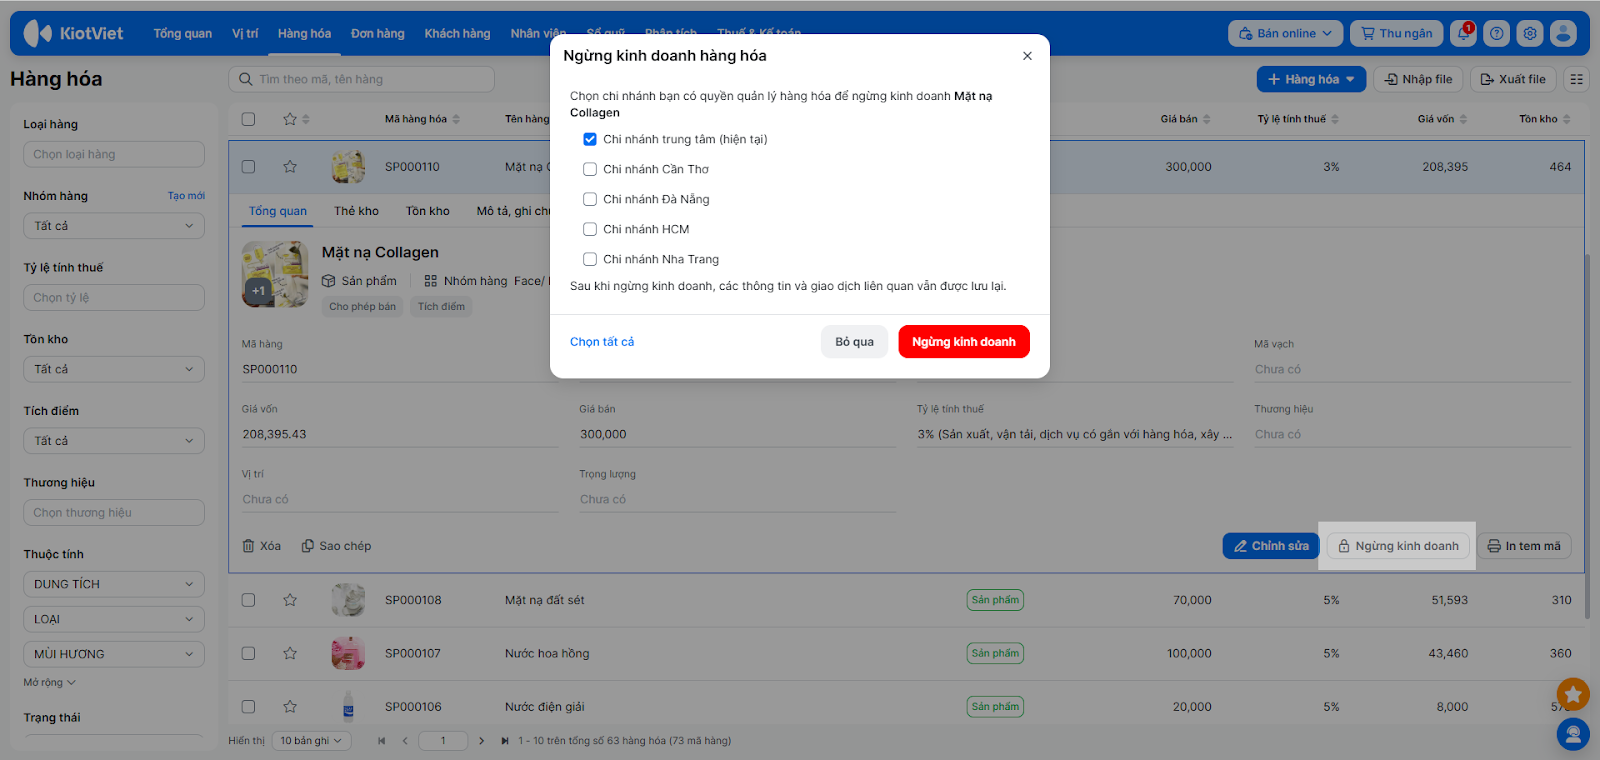This screenshot has height=760, width=1600.
Task: Star the SP000108 product as favorite
Action: point(290,600)
